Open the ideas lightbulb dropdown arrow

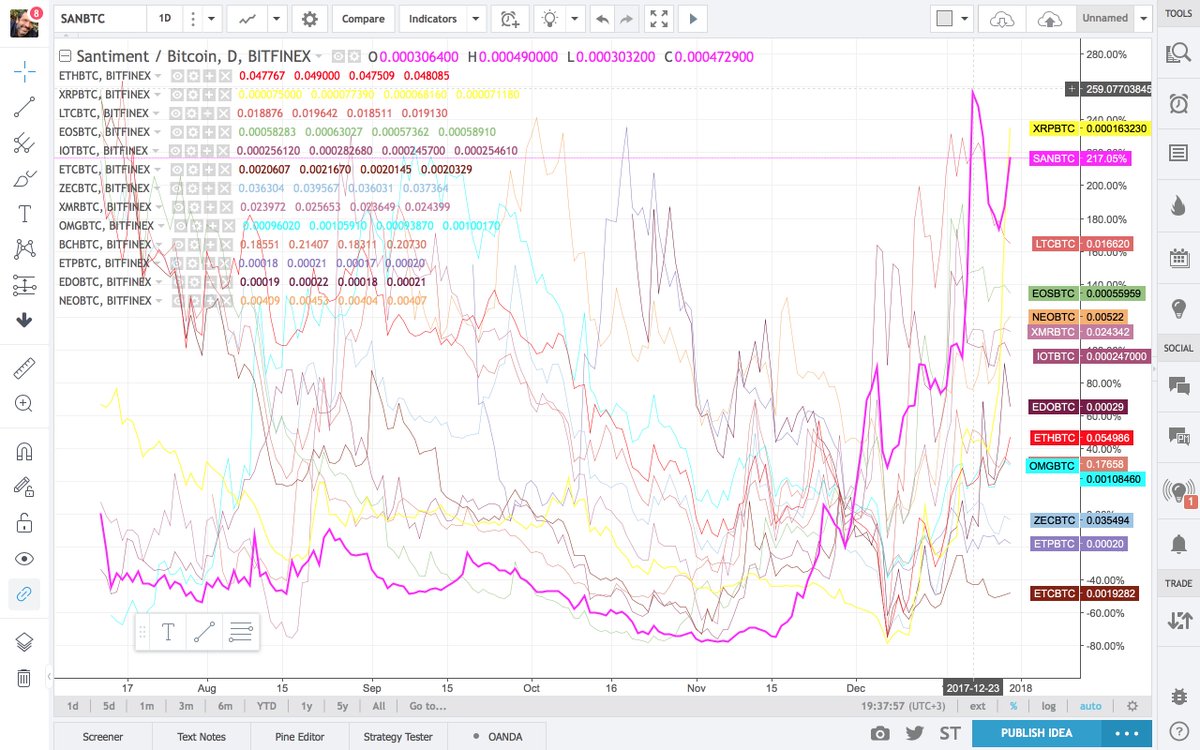[574, 18]
